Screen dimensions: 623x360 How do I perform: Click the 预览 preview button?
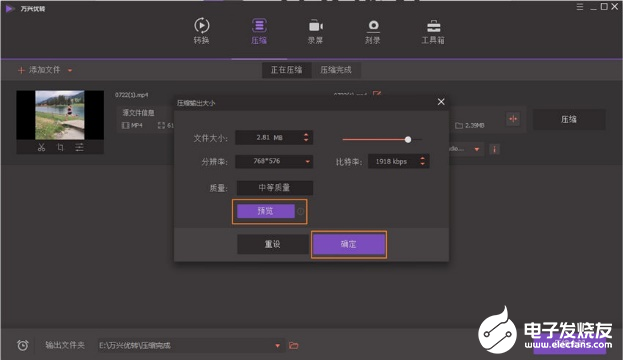tap(265, 211)
